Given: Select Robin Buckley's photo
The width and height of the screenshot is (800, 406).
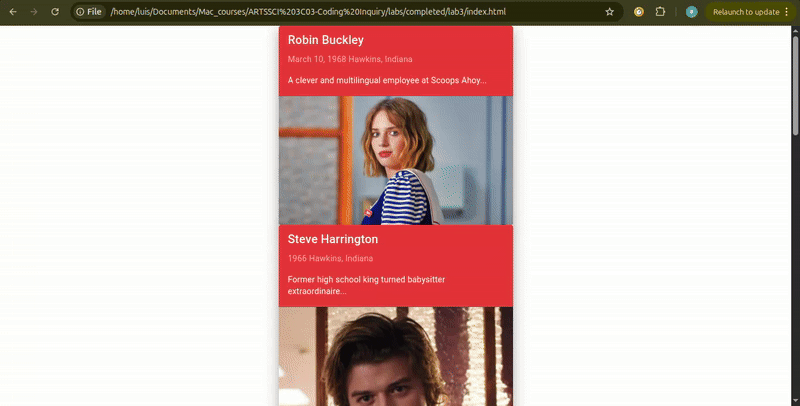Looking at the screenshot, I should (395, 160).
